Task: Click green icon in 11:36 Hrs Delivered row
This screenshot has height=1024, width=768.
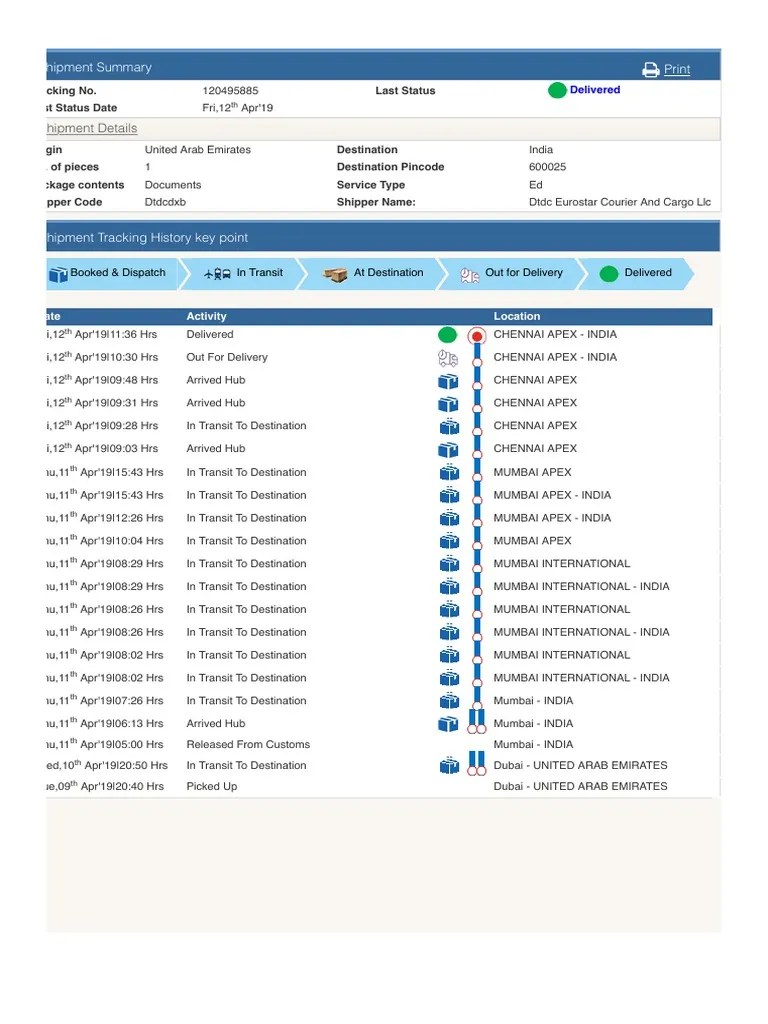Action: pos(447,335)
